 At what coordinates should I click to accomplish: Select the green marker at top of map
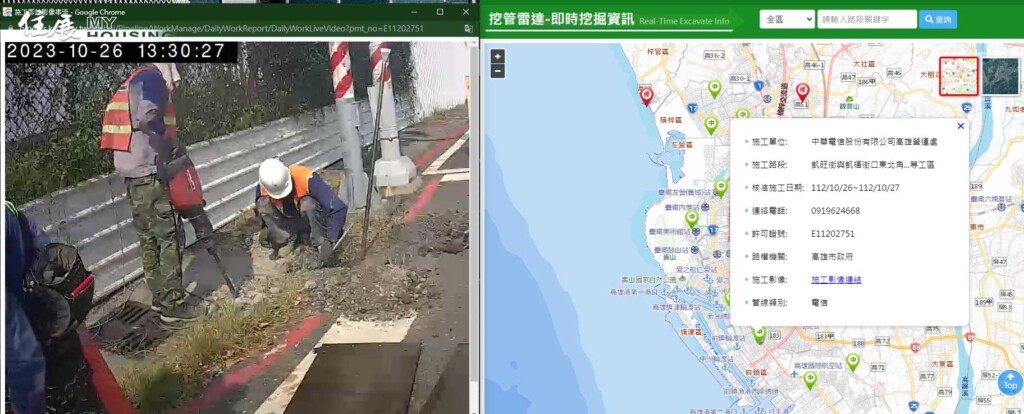714,88
